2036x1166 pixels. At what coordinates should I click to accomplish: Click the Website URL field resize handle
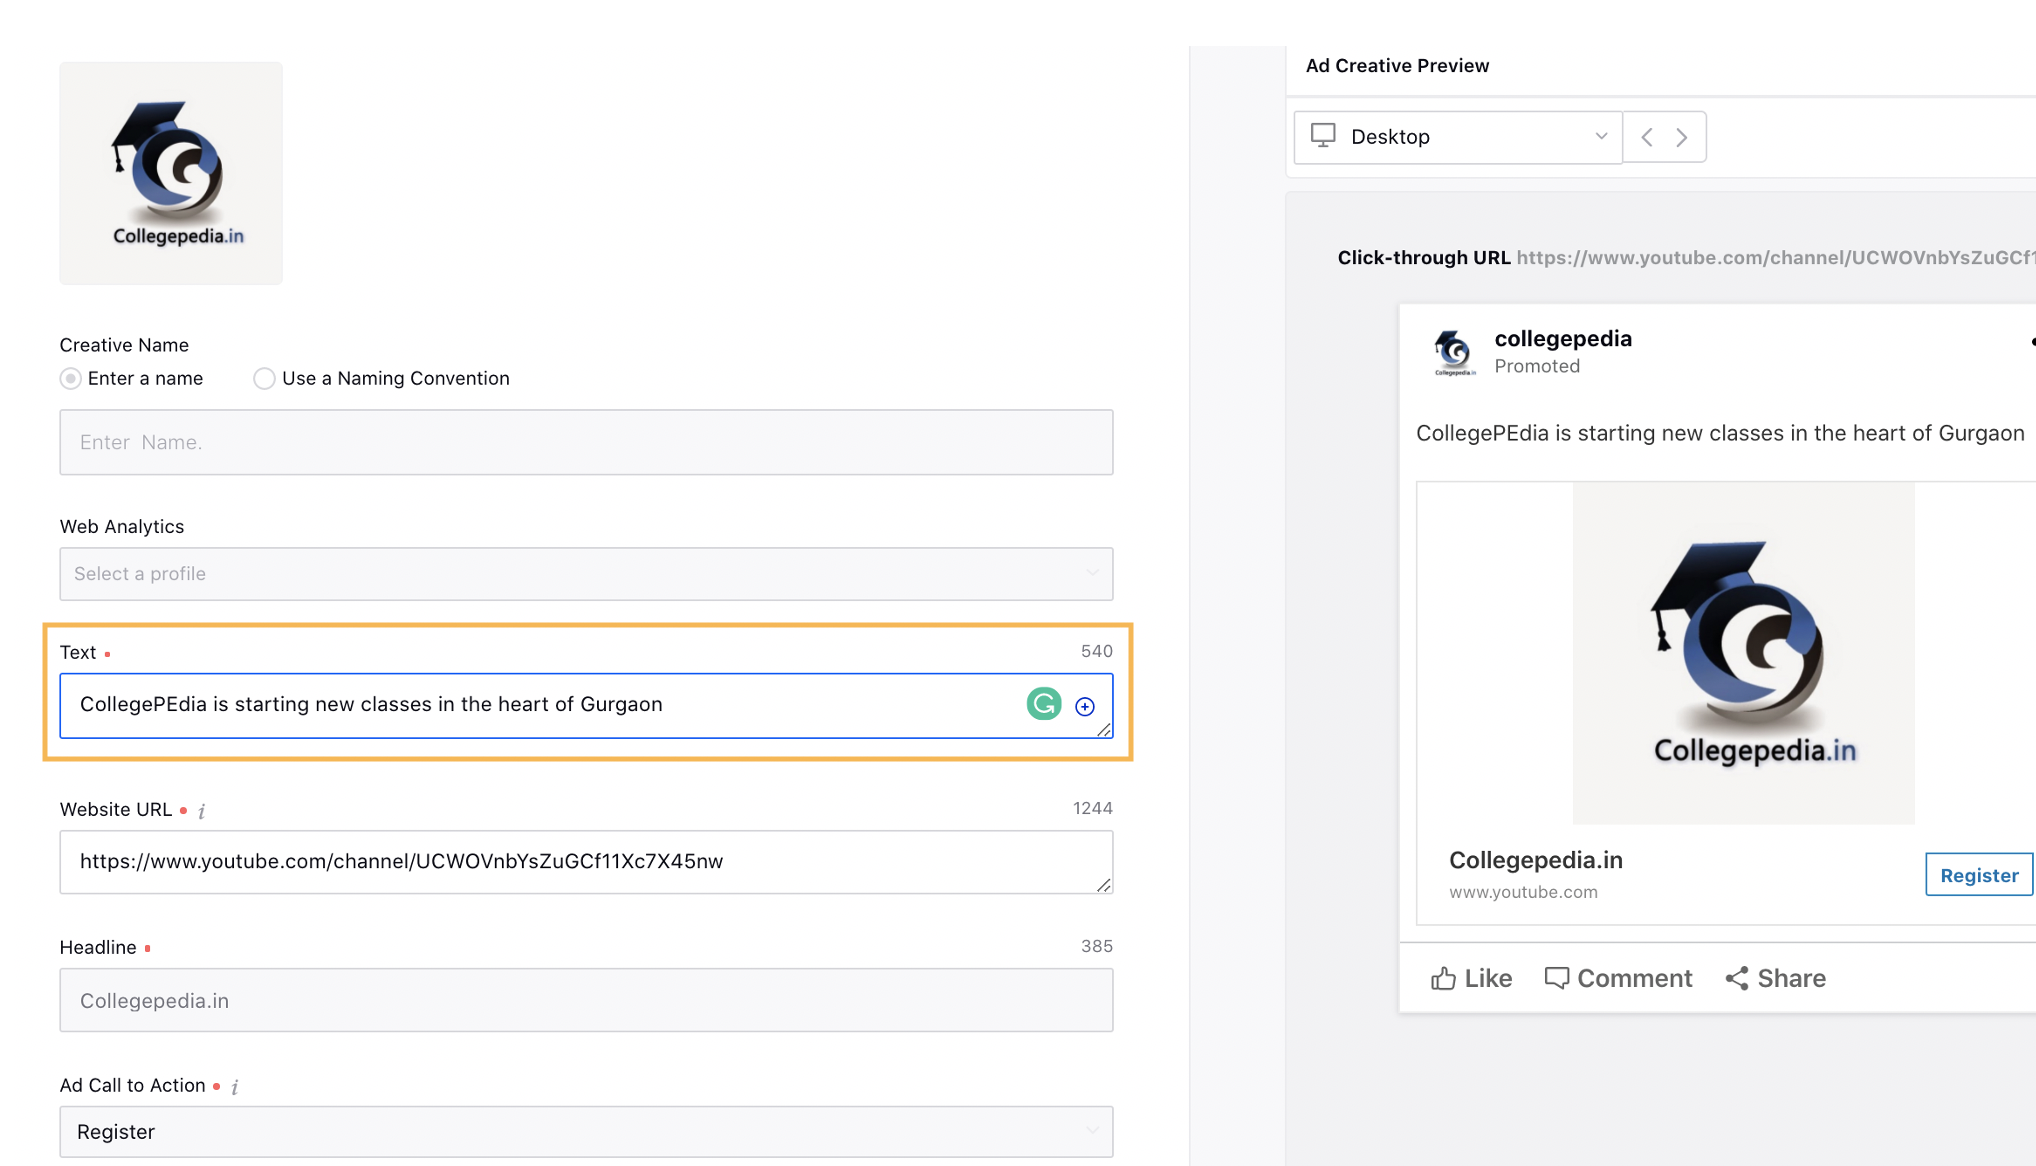[1104, 885]
